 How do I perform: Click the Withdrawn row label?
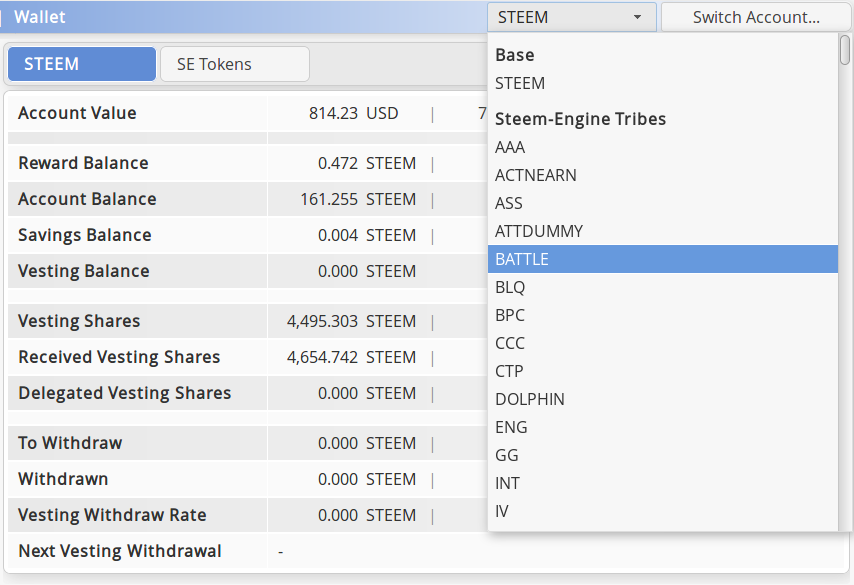point(63,479)
